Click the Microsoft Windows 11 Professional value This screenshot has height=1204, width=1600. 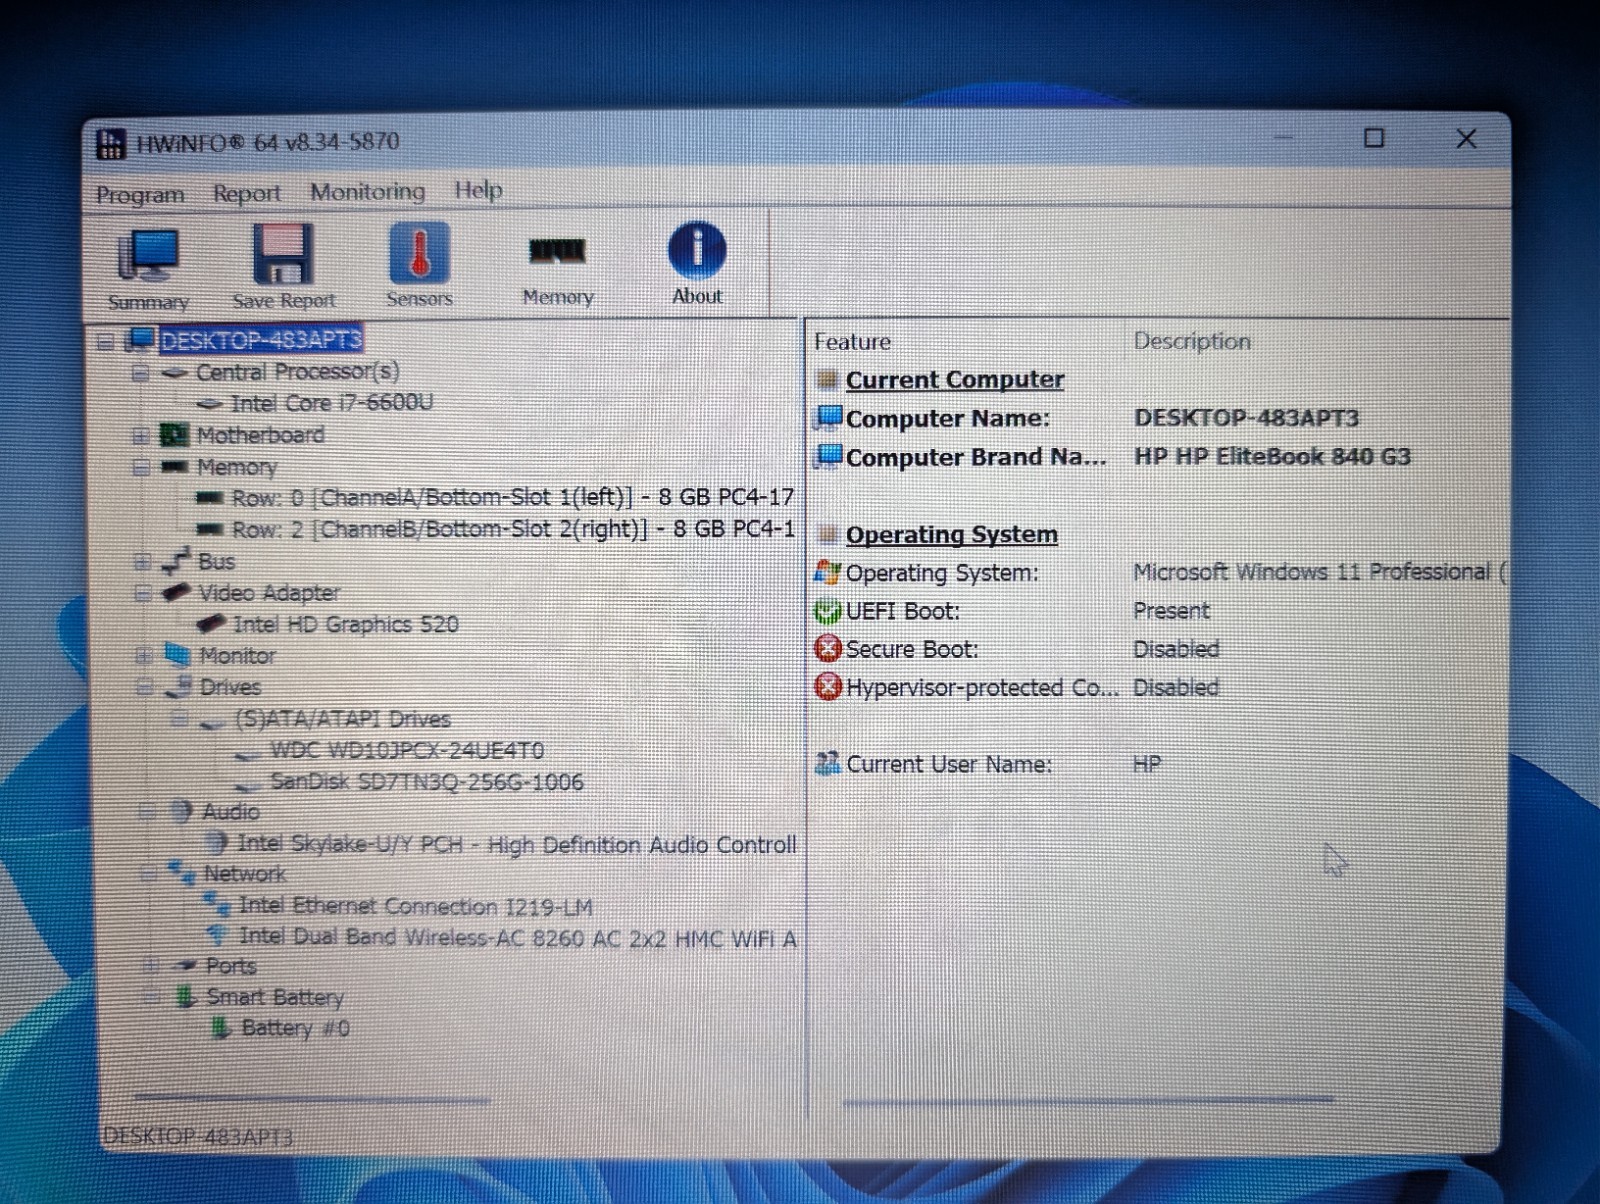coord(1318,572)
